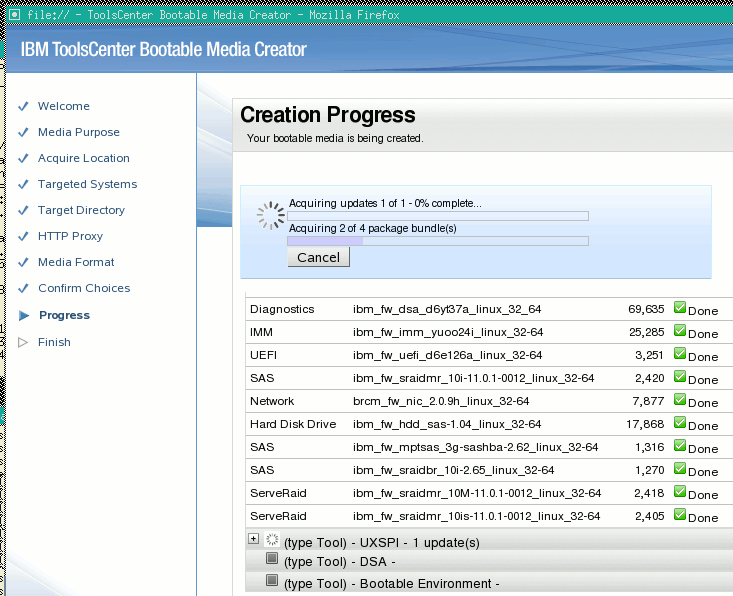This screenshot has height=596, width=733.
Task: Click ibm_fw_mptsas_3g-sashba-2.62 file name
Action: [475, 447]
